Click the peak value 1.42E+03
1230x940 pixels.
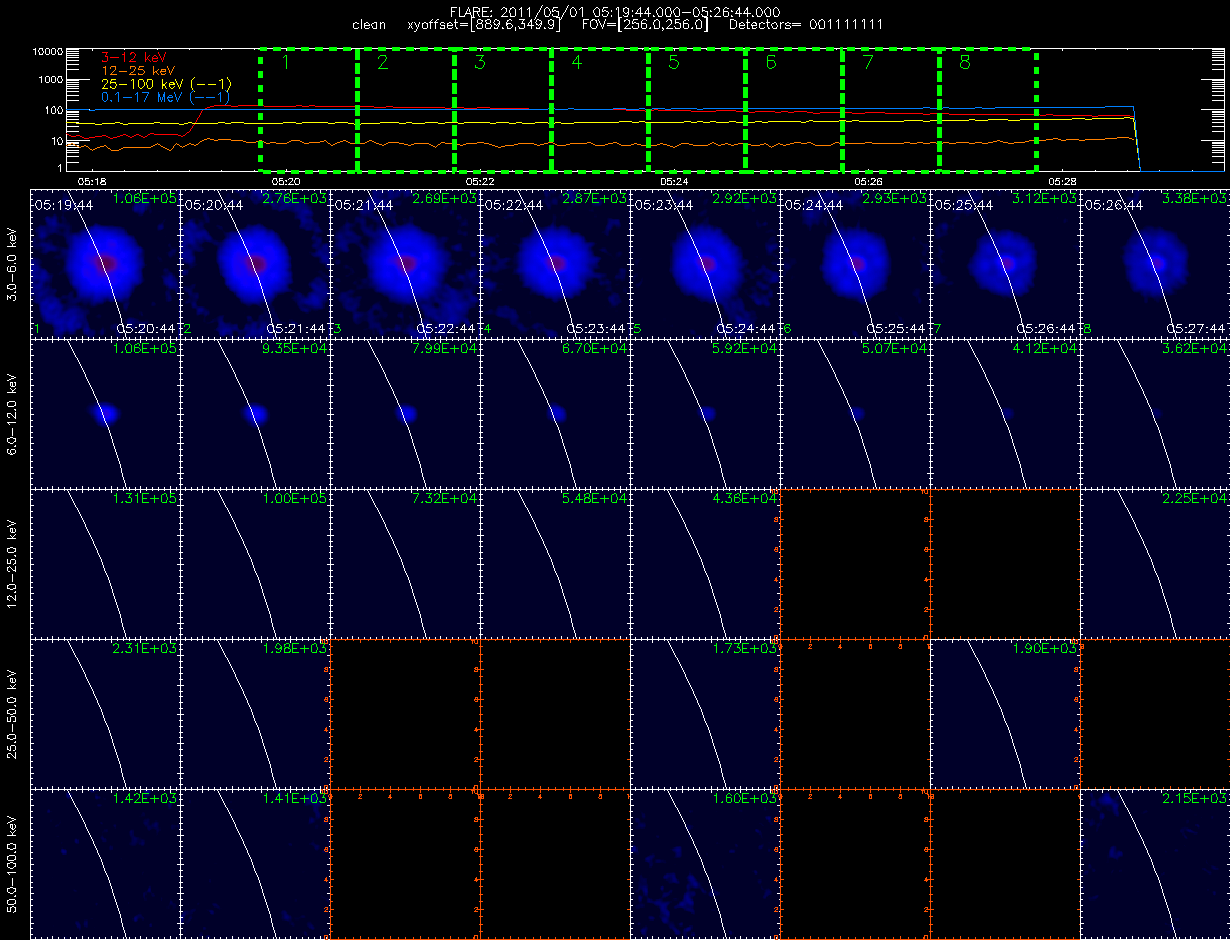point(145,799)
